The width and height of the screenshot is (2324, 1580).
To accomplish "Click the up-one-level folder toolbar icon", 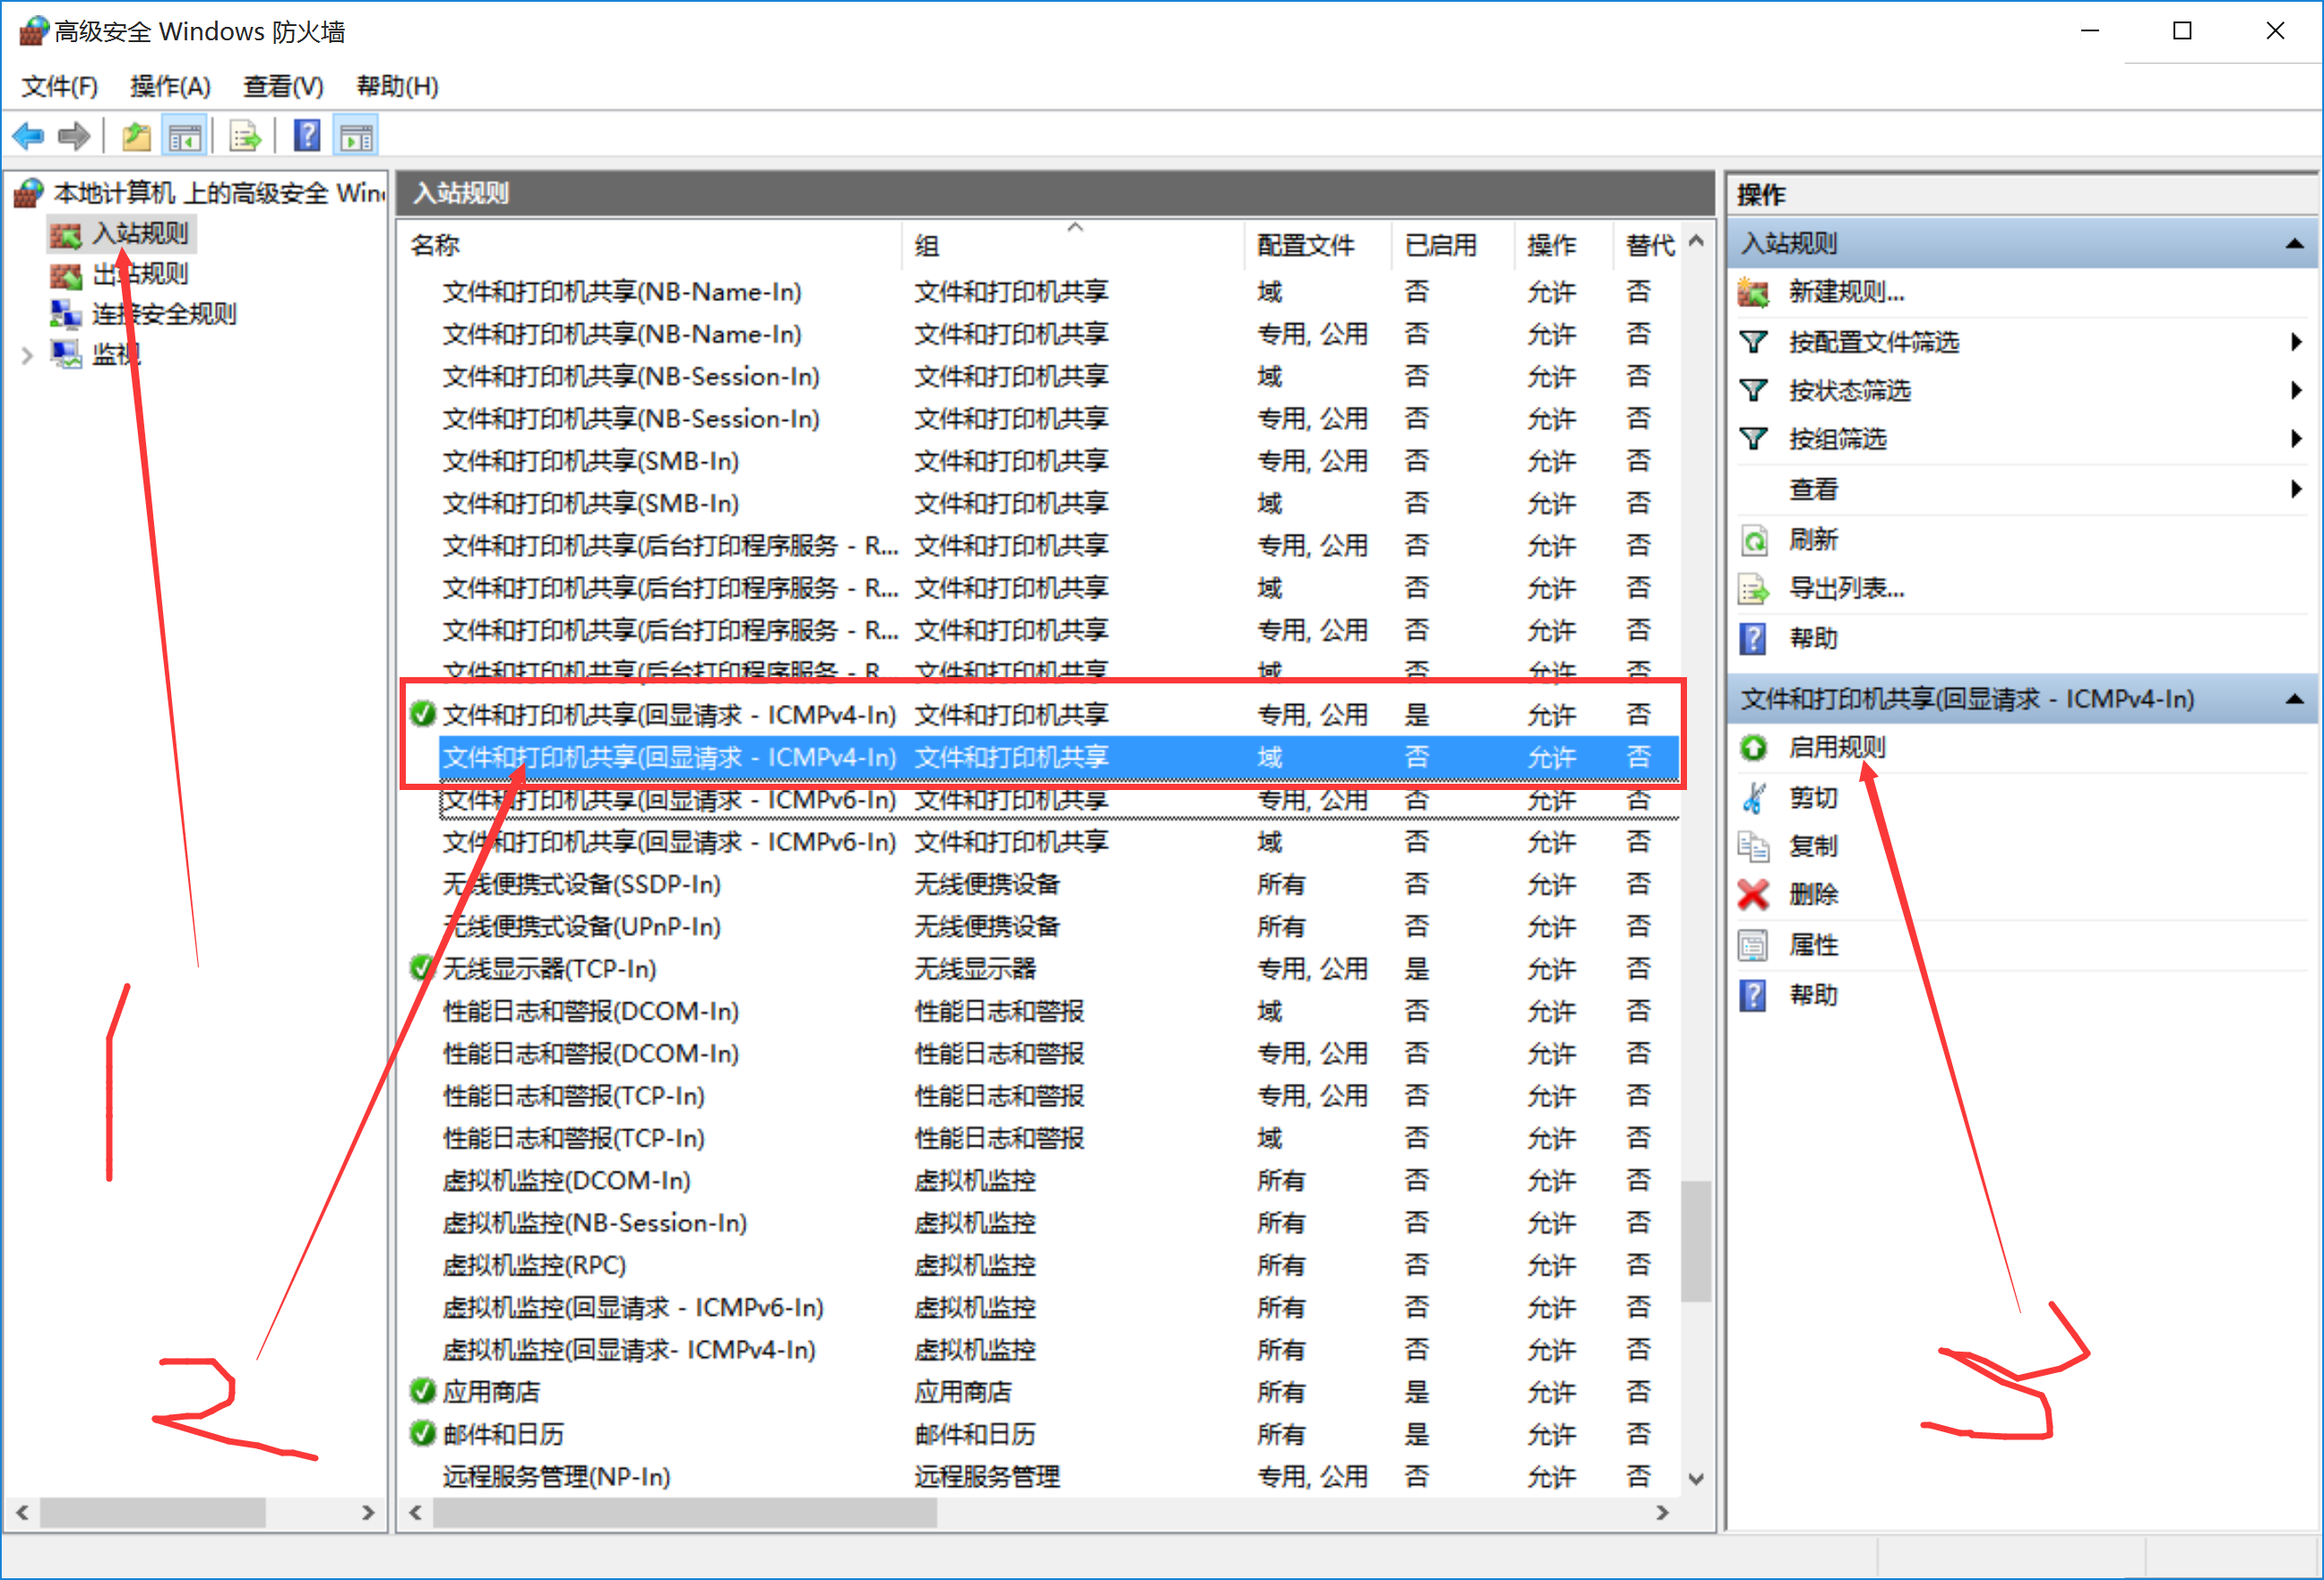I will tap(136, 135).
